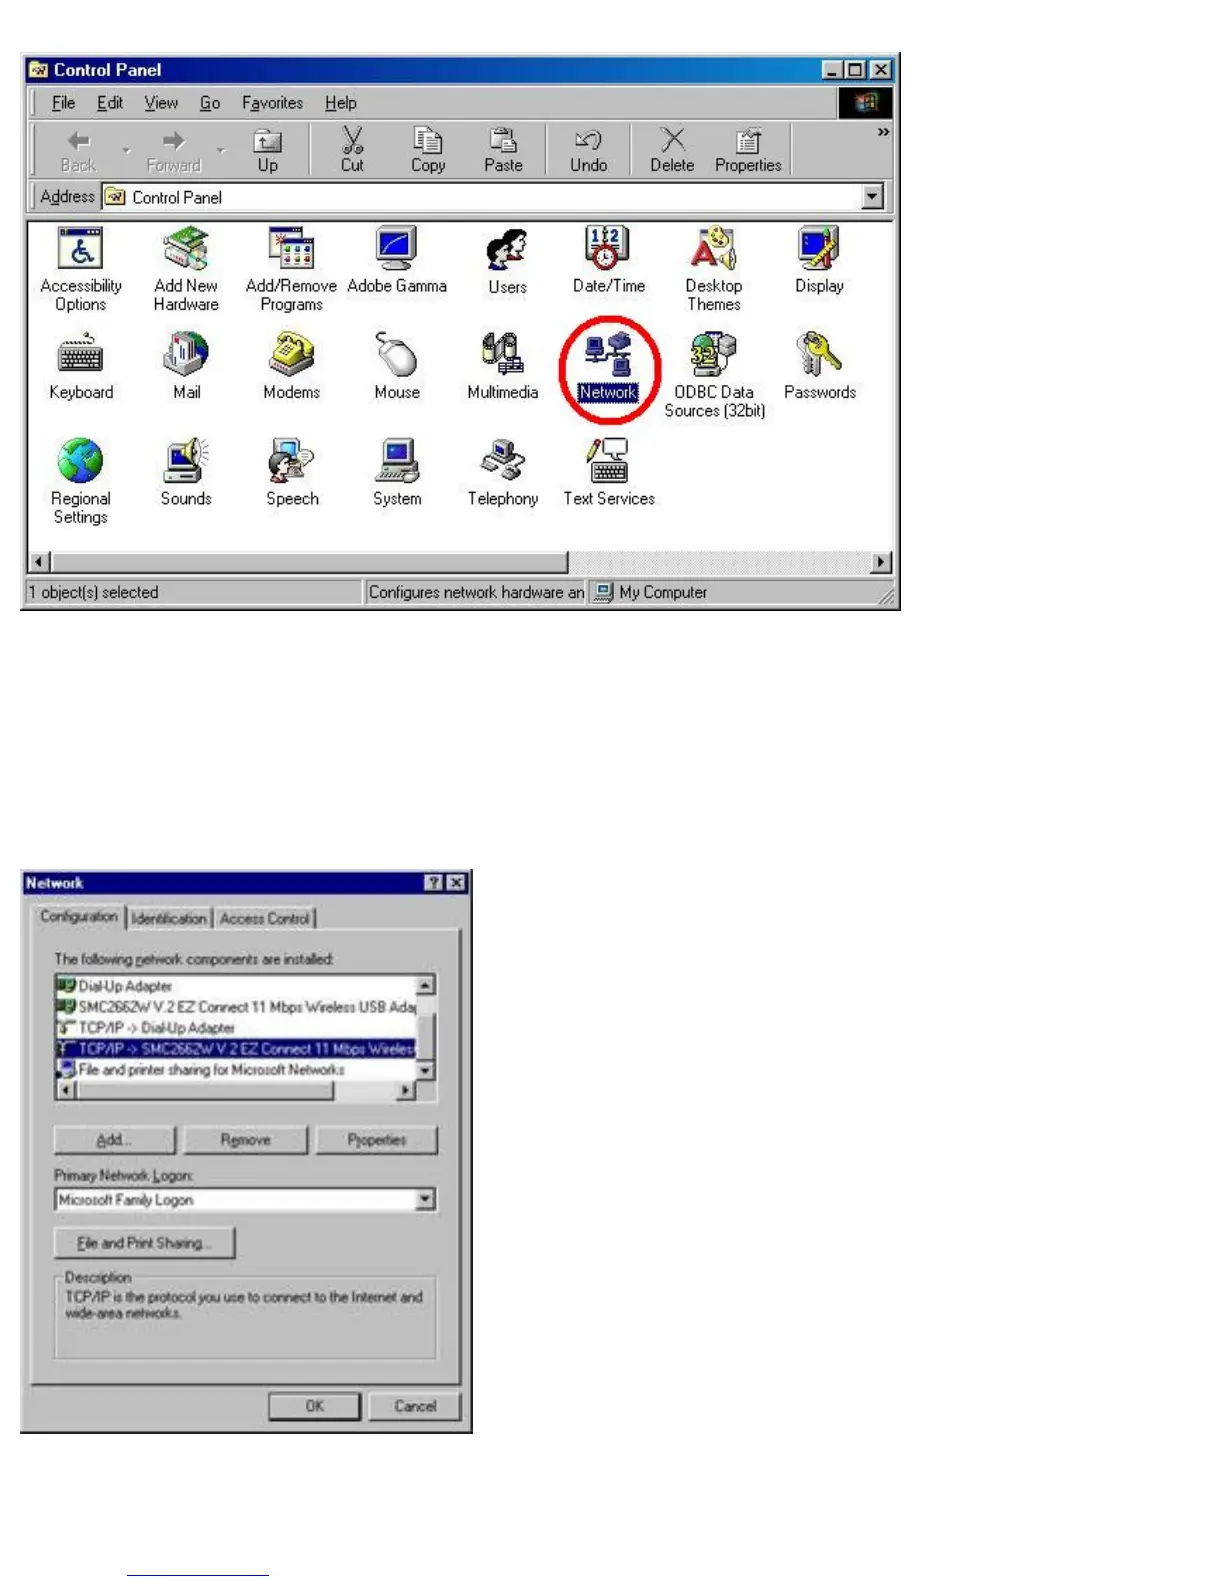This screenshot has width=1224, height=1584.
Task: Click the components list scroll down arrow
Action: 425,1070
